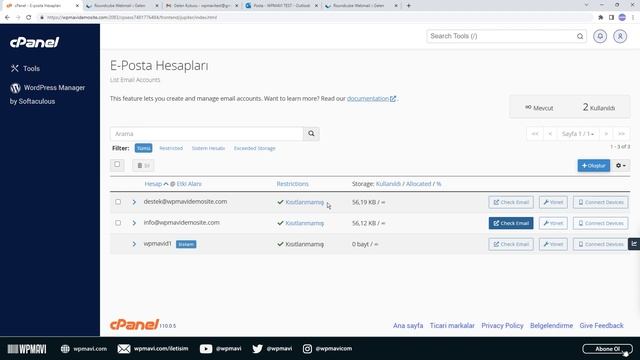Click the YouTube @wpmavi icon in banner
This screenshot has height=360, width=640.
(x=206, y=349)
